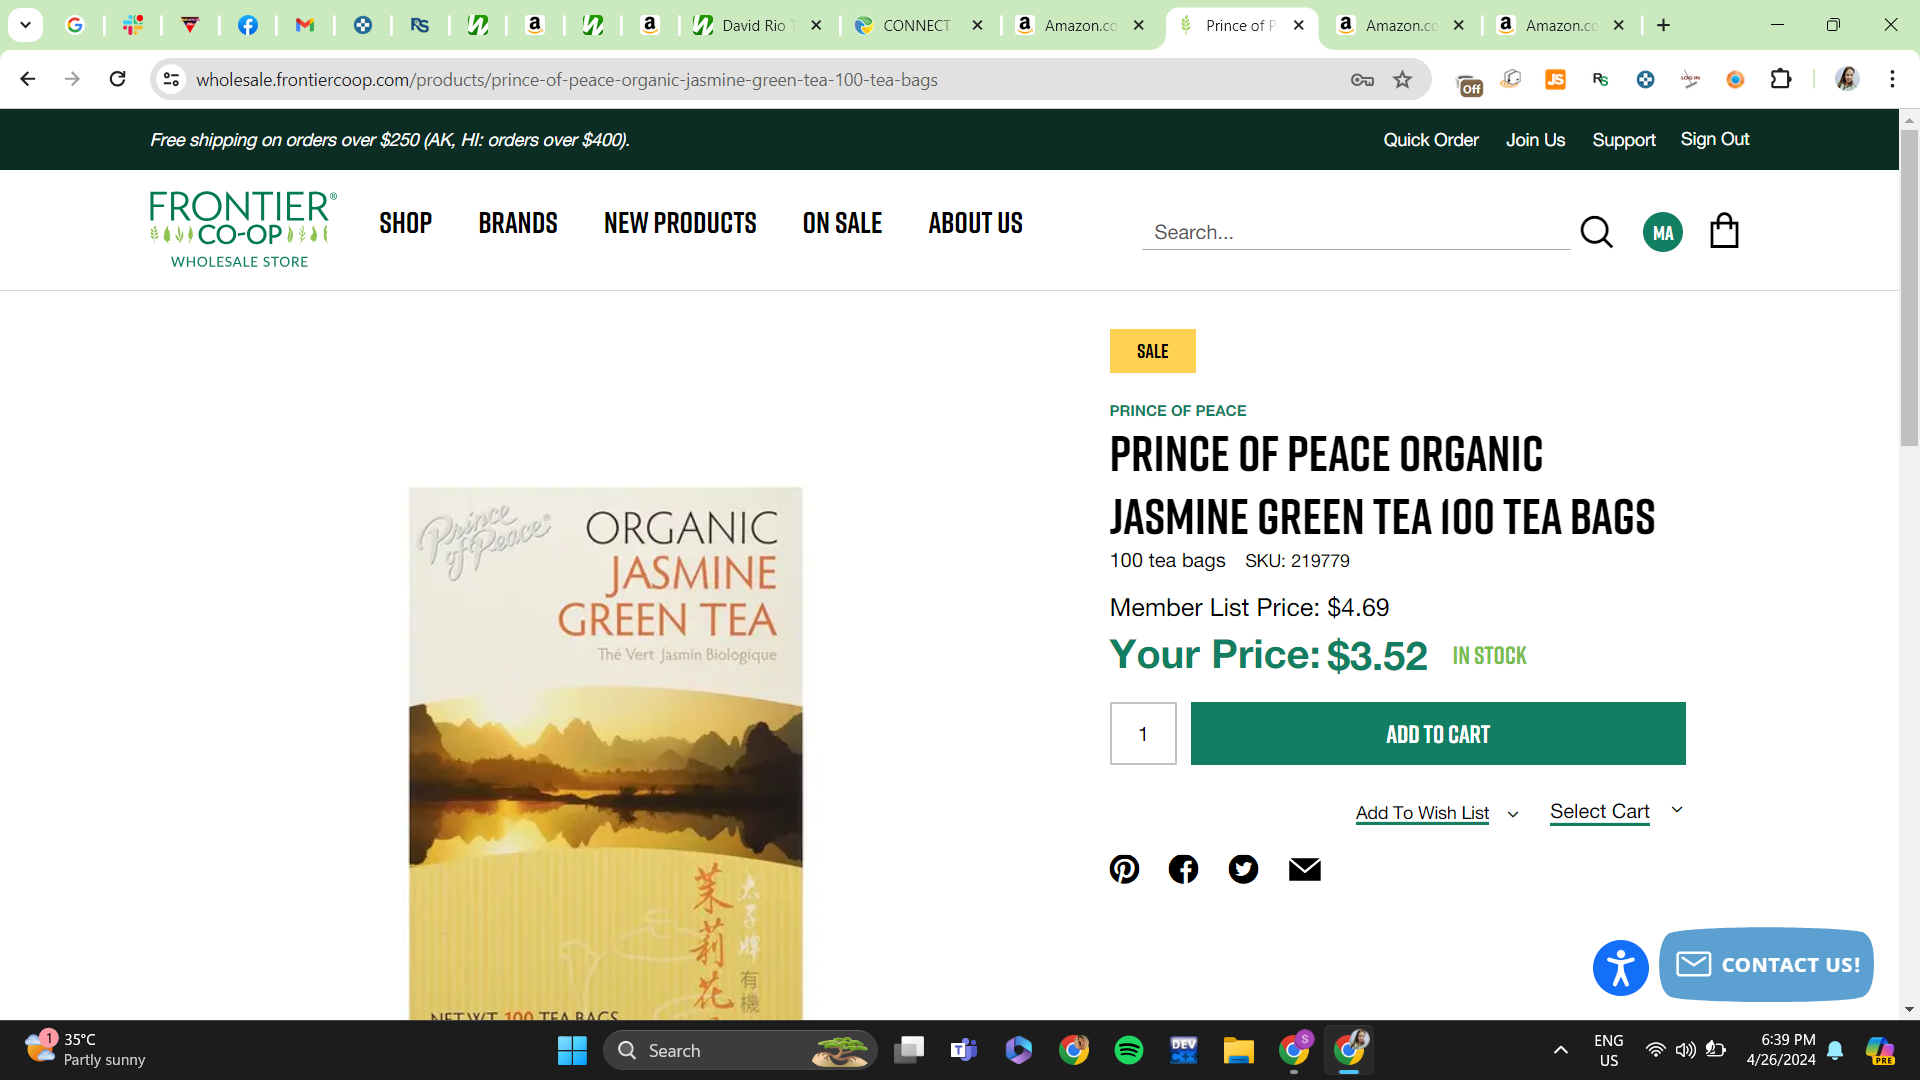This screenshot has height=1080, width=1920.
Task: Click the CONTACT US! button
Action: pyautogui.click(x=1766, y=965)
